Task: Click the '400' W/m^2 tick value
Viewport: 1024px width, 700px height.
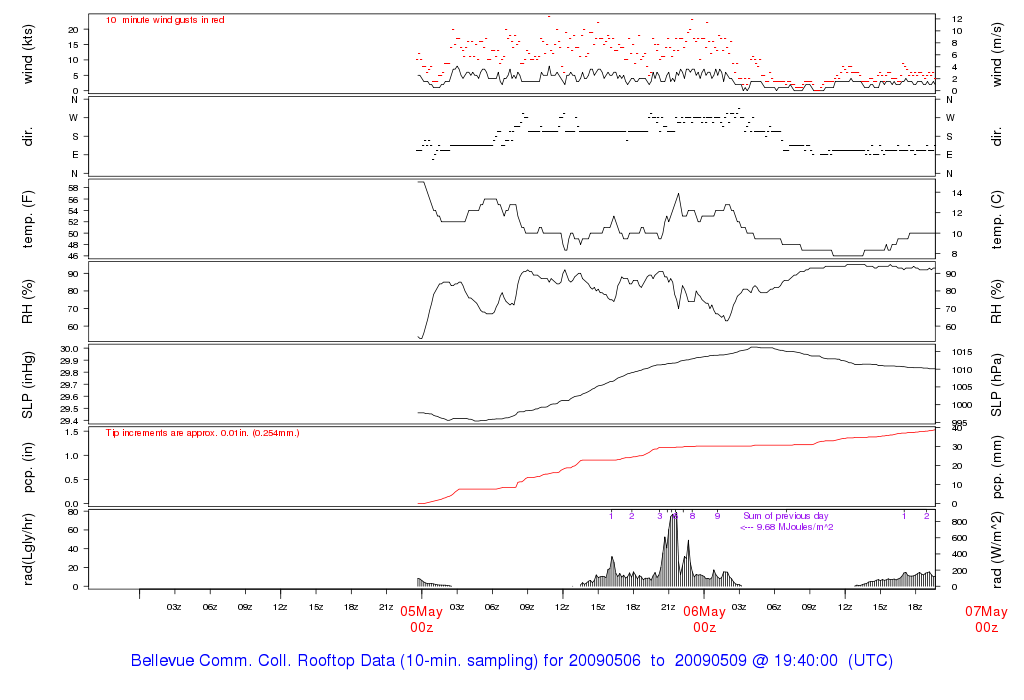Action: (x=959, y=554)
